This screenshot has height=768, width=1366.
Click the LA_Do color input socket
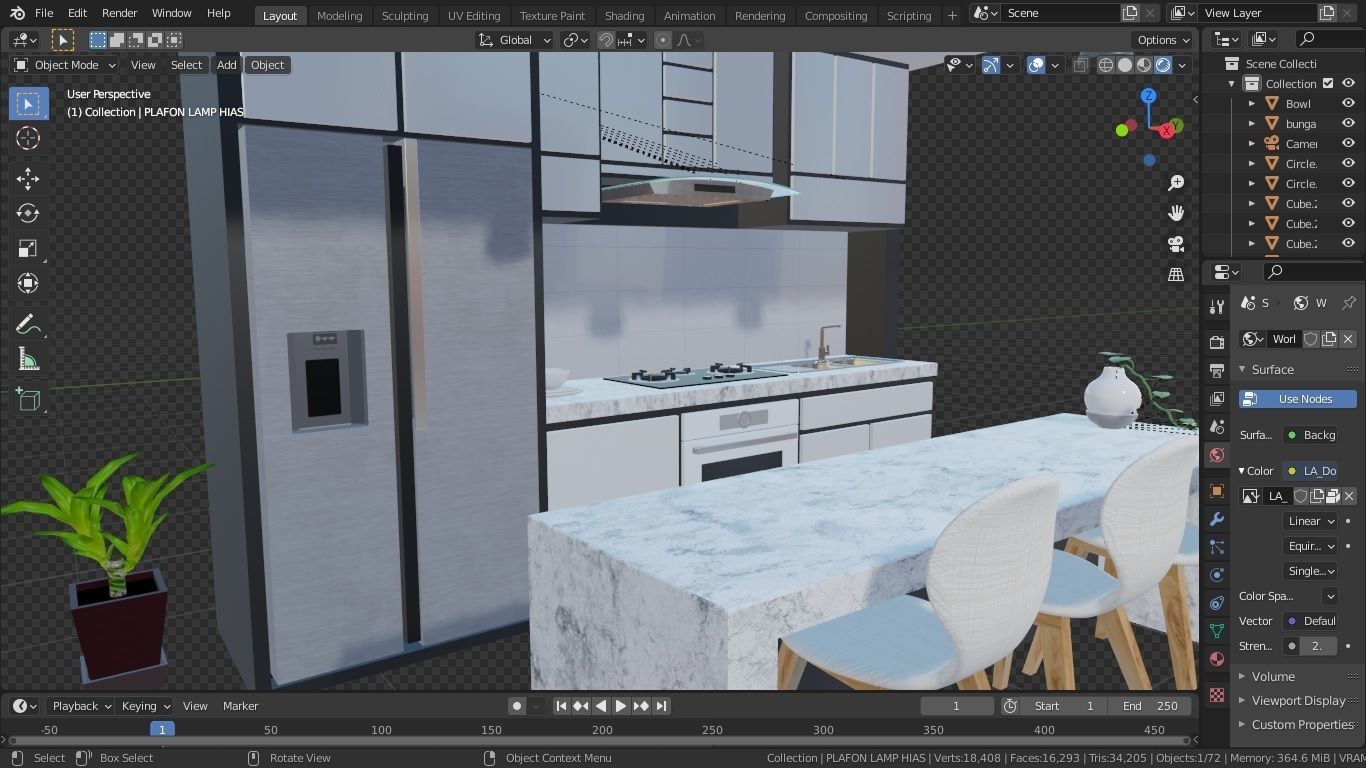coord(1311,471)
